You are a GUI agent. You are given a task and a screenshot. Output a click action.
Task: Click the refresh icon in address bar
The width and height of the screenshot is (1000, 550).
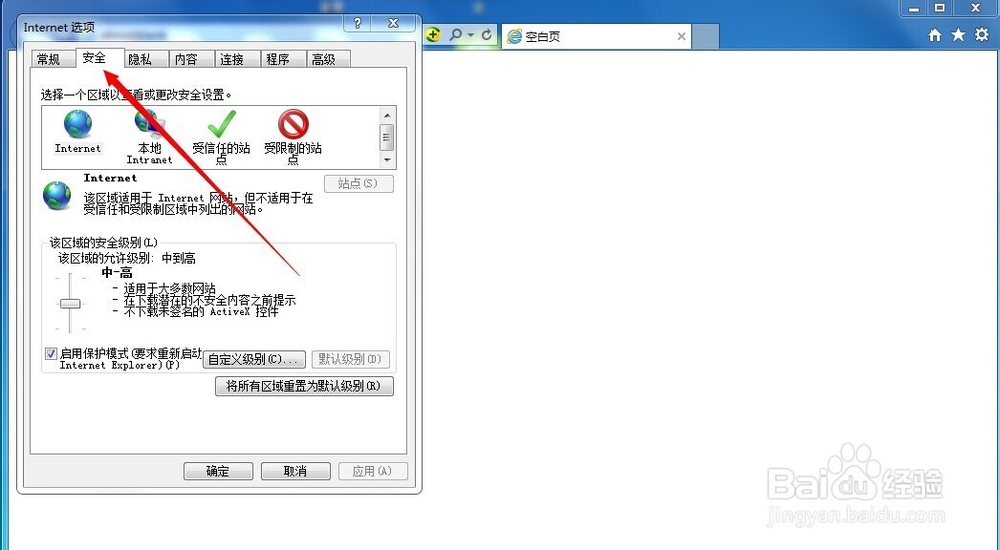[487, 35]
